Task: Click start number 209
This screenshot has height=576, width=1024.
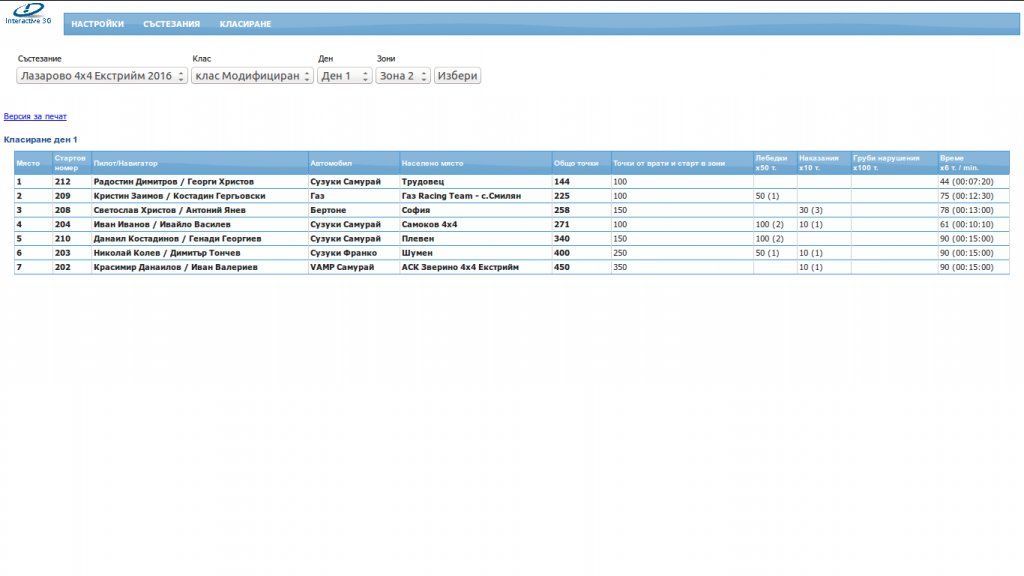Action: click(63, 196)
